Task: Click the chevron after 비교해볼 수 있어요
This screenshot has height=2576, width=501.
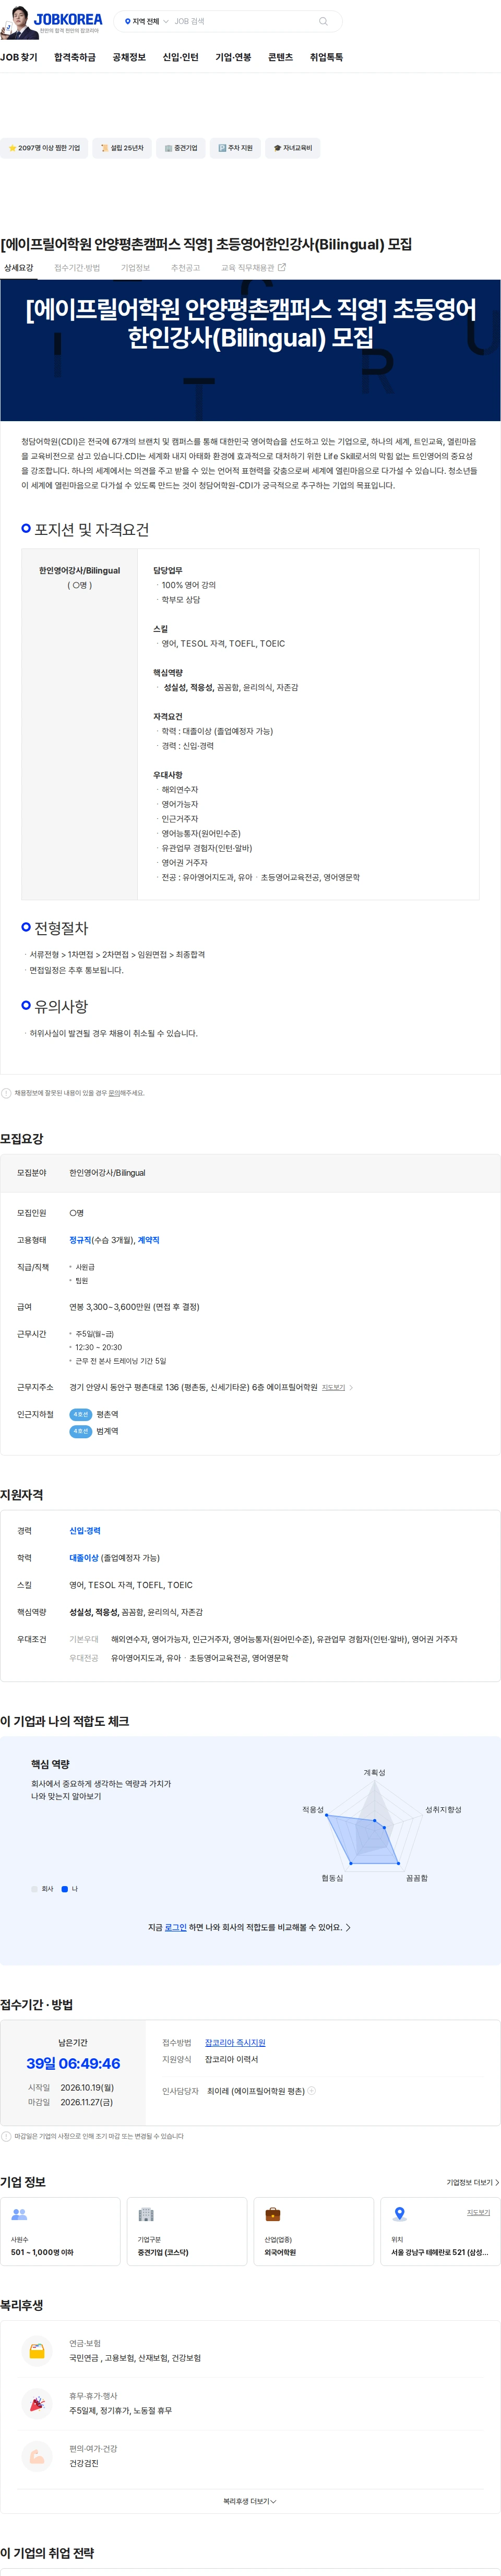Action: 348,1927
